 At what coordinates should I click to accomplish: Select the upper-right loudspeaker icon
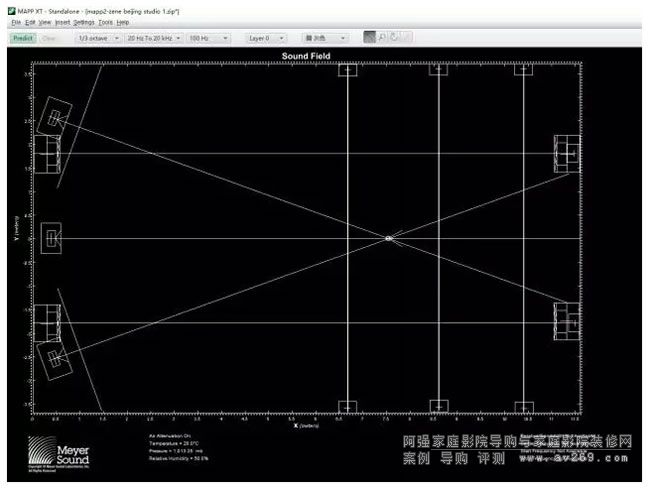click(568, 153)
